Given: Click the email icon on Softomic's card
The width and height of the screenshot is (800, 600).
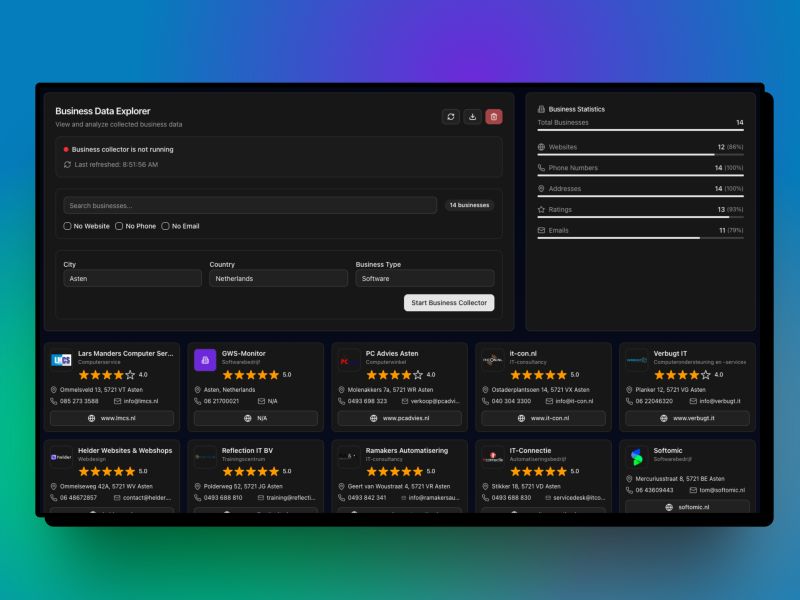Looking at the screenshot, I should [693, 489].
